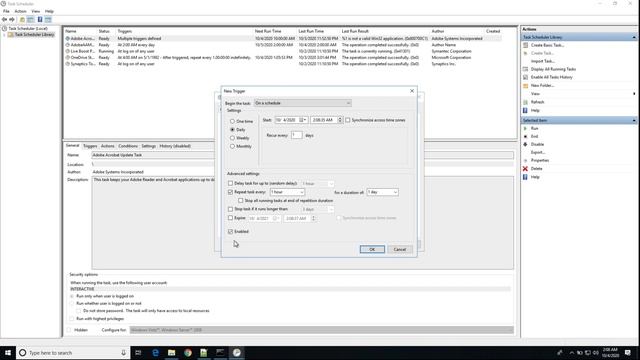The width and height of the screenshot is (640, 360).
Task: Click the Show/Hide Console Tree toolbar icon
Action: pos(30,19)
